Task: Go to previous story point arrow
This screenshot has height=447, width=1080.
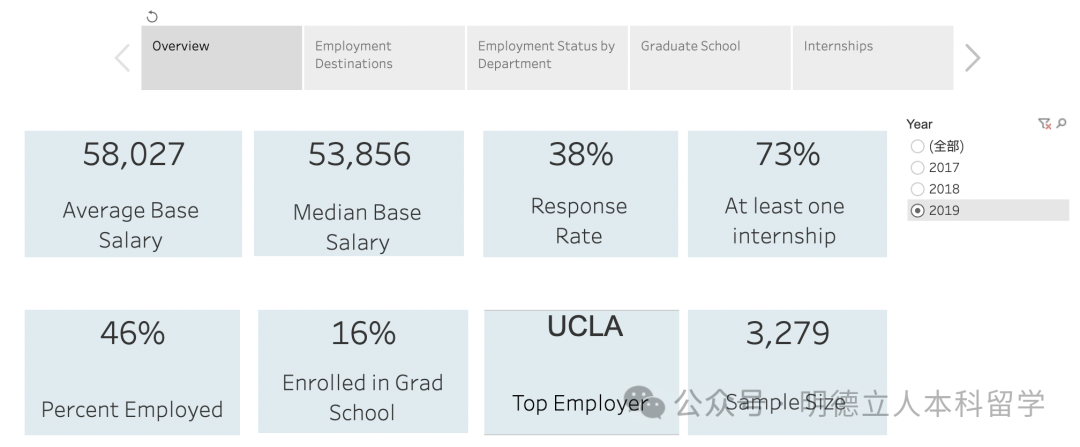Action: pyautogui.click(x=123, y=58)
